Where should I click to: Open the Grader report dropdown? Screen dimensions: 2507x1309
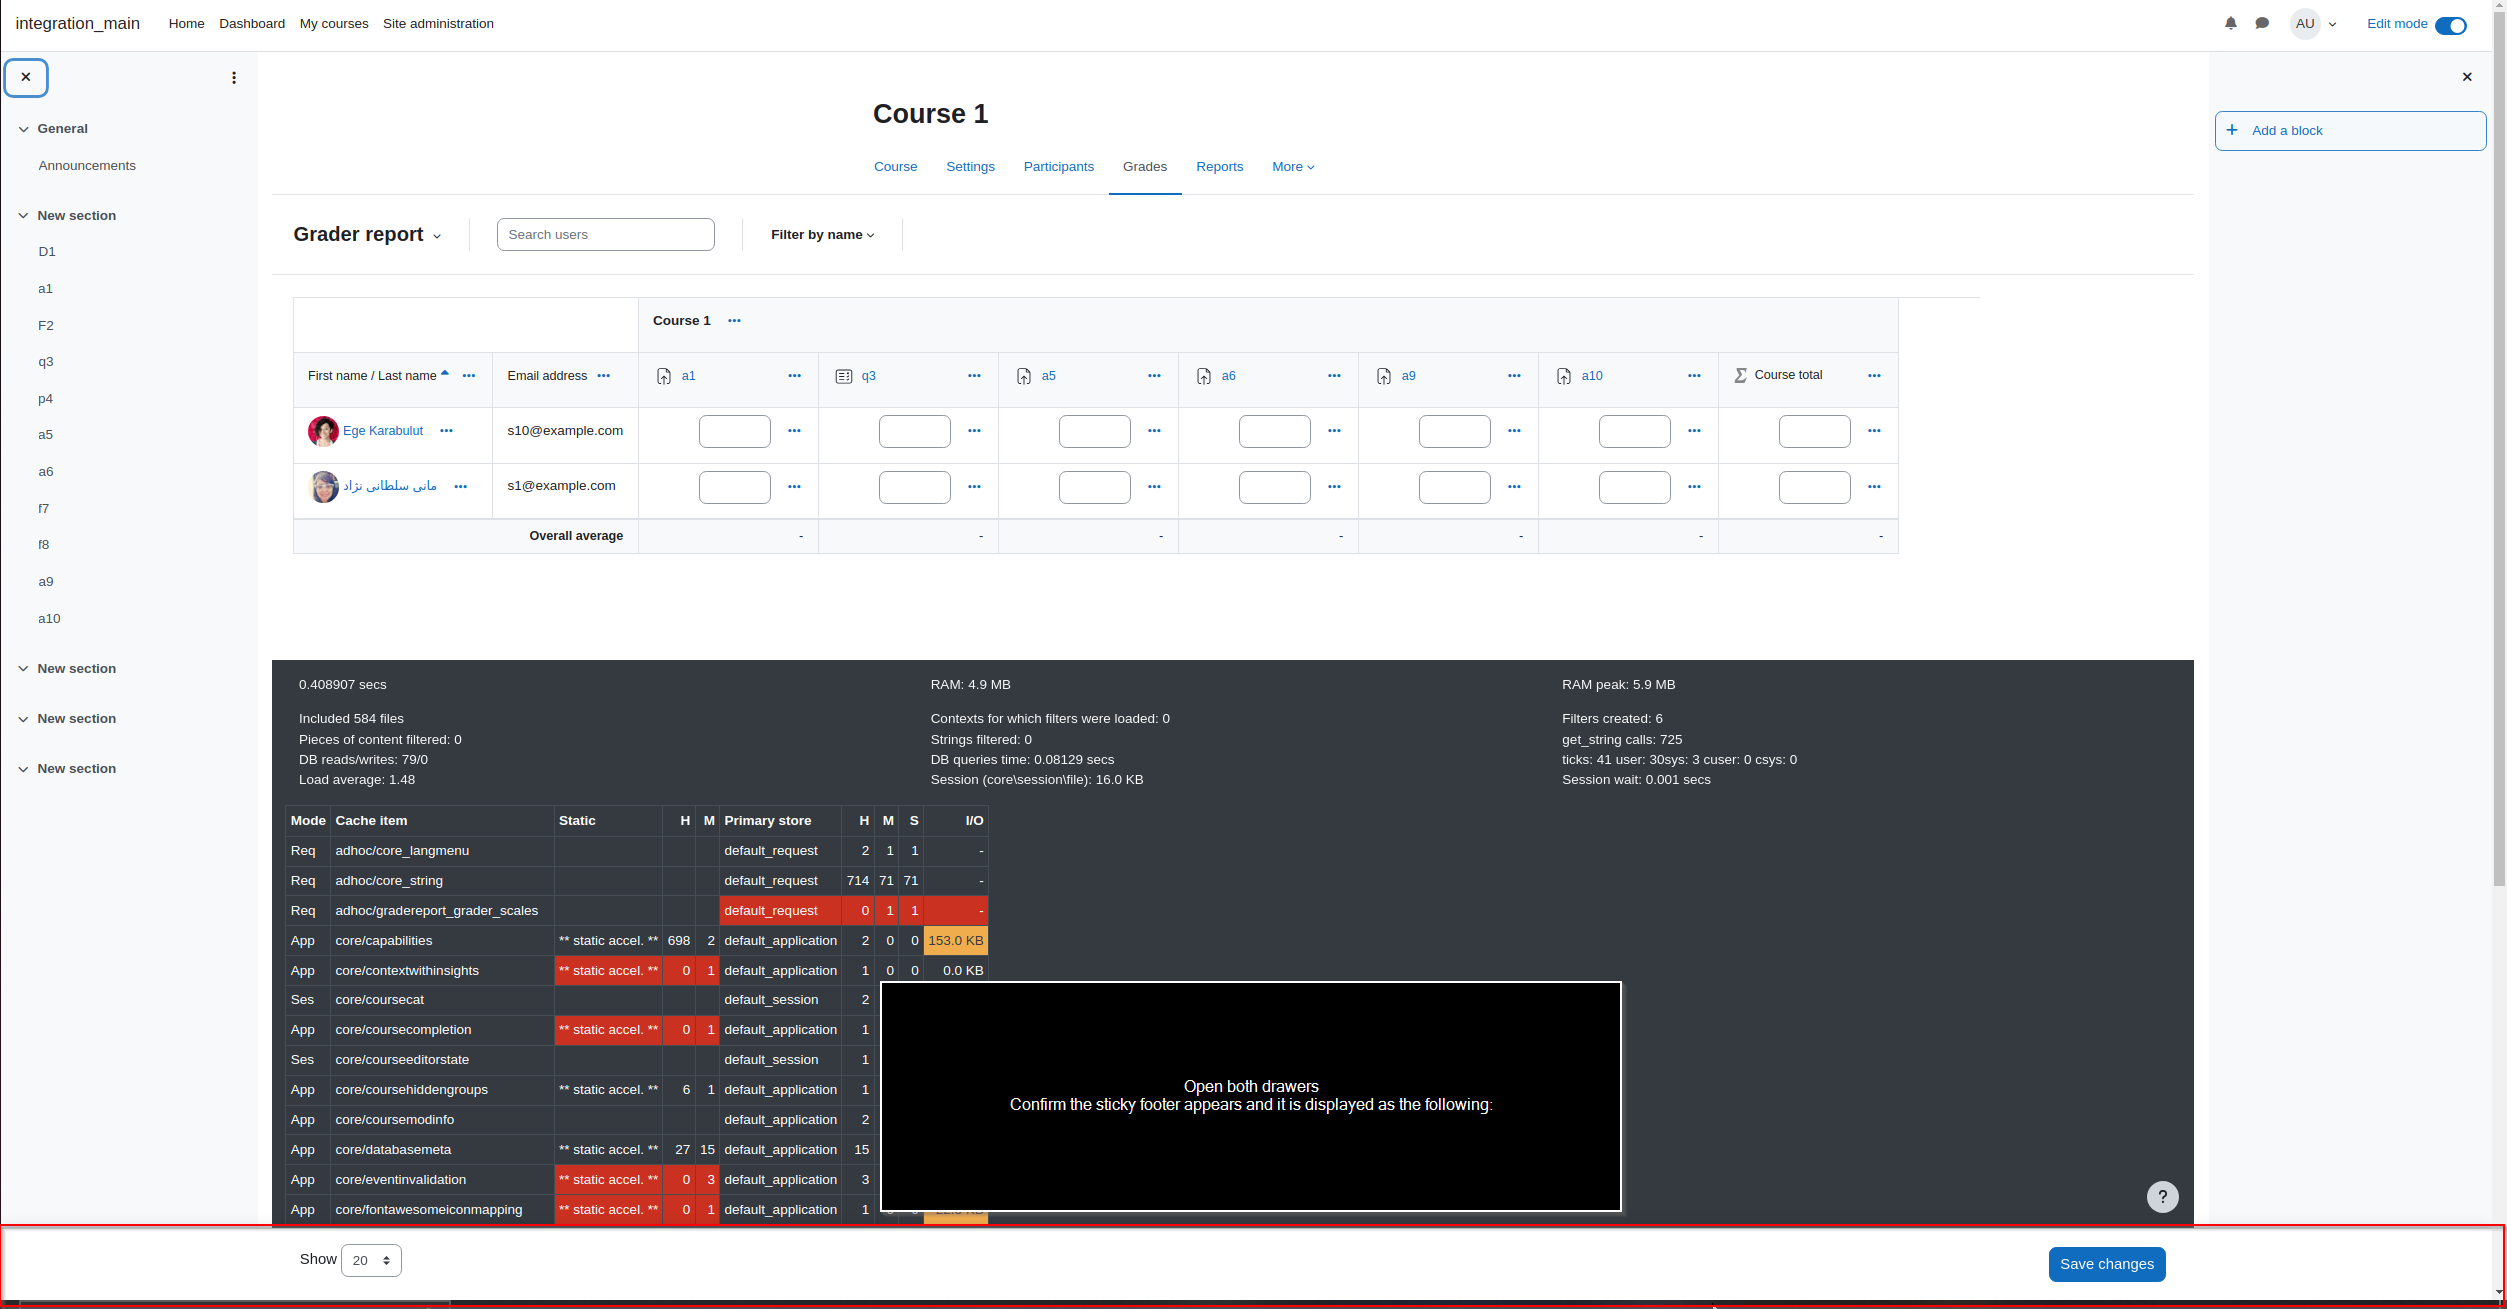(367, 234)
